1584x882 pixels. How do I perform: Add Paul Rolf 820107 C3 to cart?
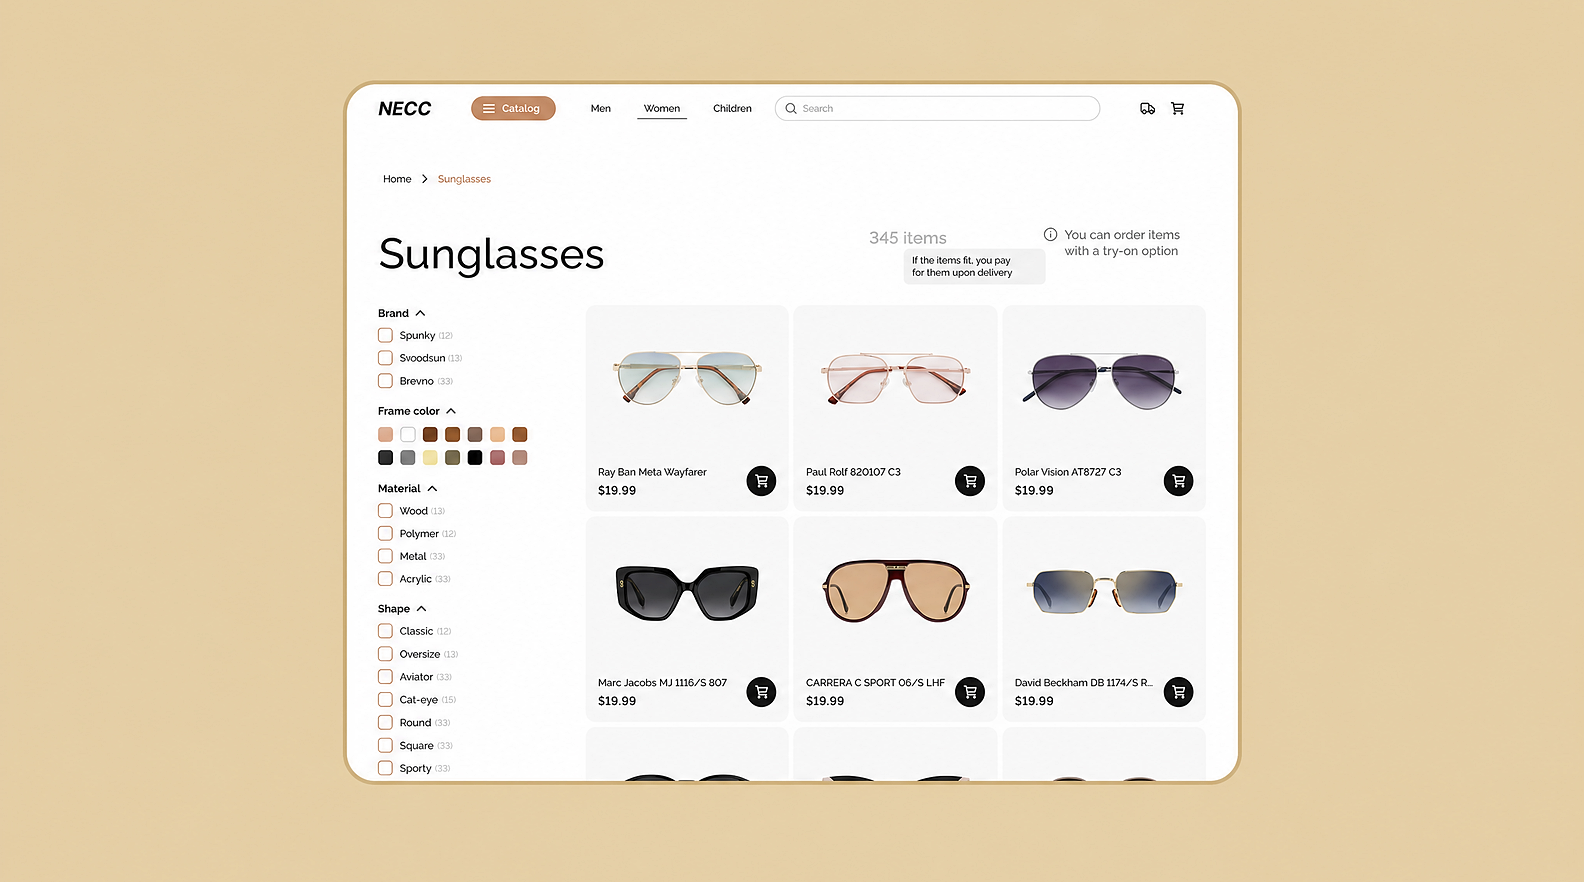pyautogui.click(x=970, y=481)
